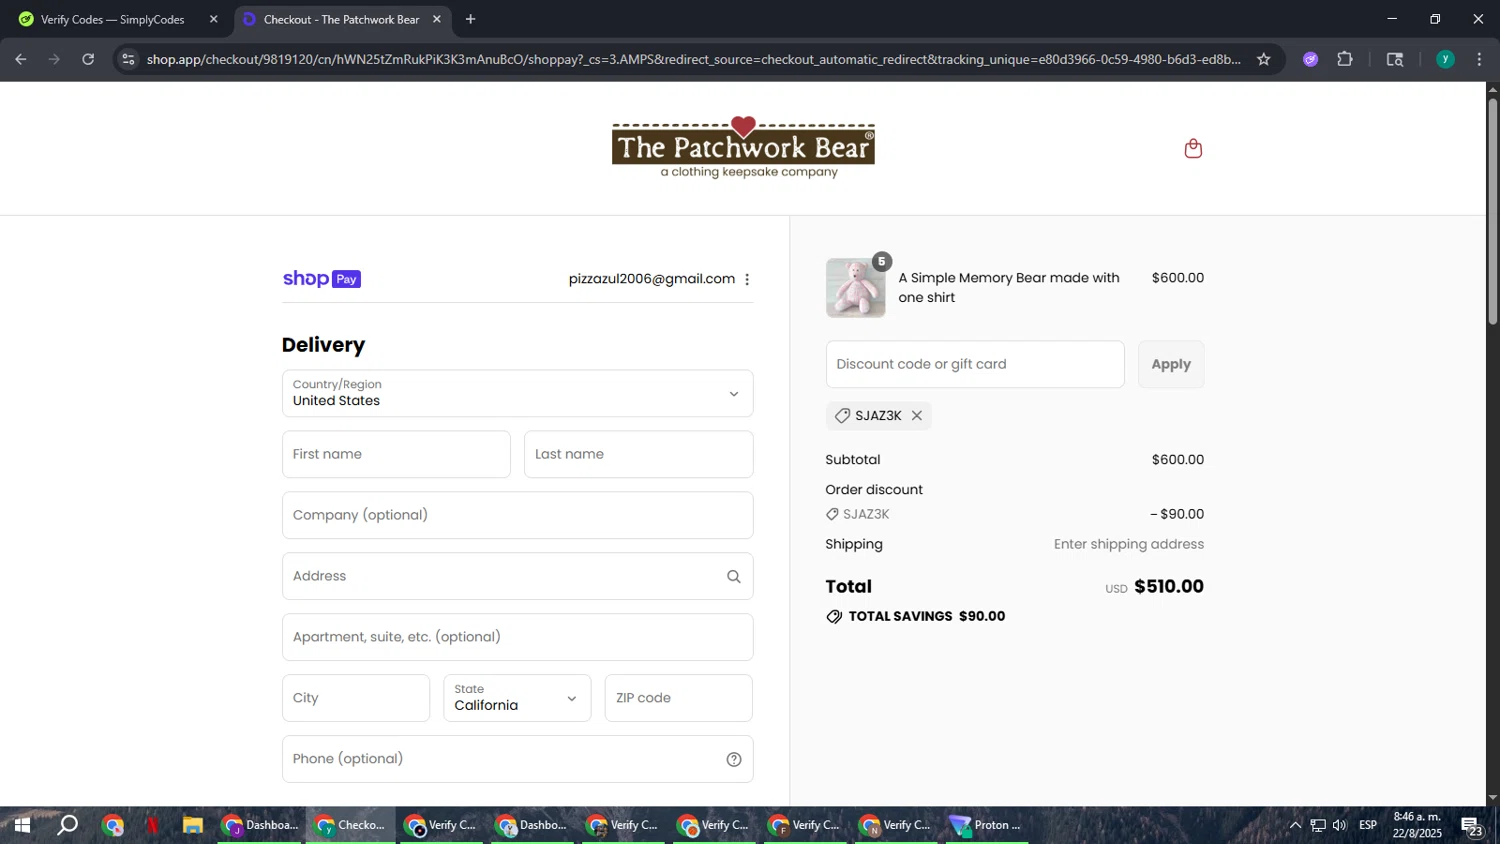Open the clock and date in the taskbar
This screenshot has height=844, width=1500.
coord(1417,825)
